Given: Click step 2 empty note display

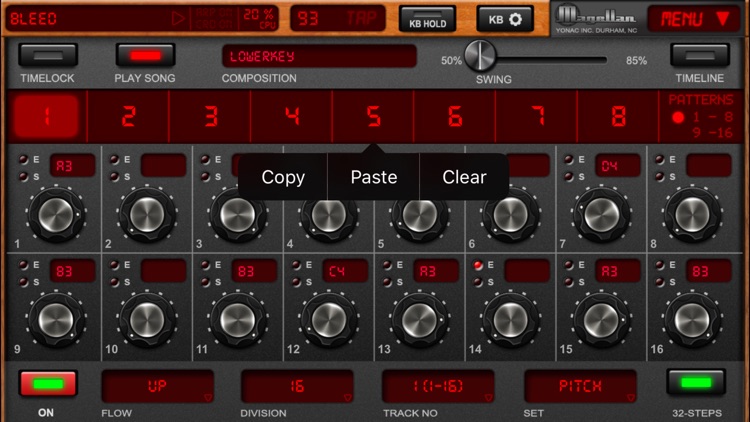Looking at the screenshot, I should [163, 166].
